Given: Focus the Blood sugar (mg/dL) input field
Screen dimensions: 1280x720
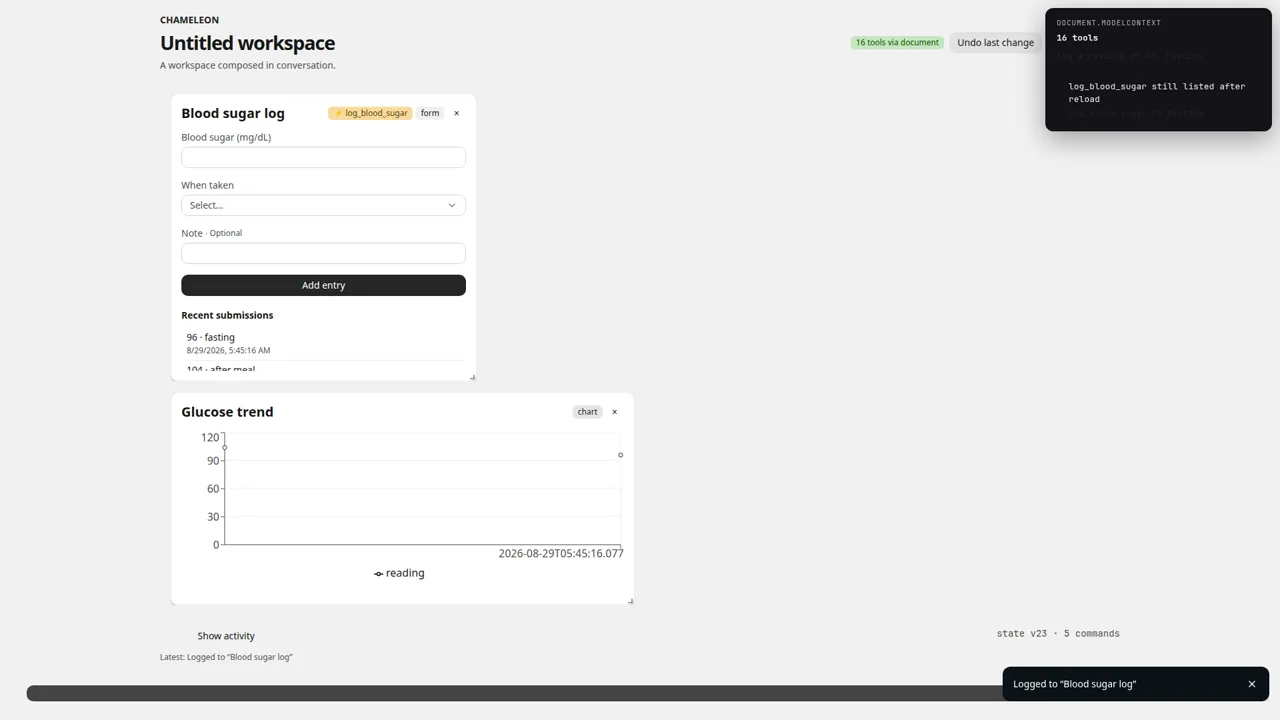Looking at the screenshot, I should click(323, 157).
